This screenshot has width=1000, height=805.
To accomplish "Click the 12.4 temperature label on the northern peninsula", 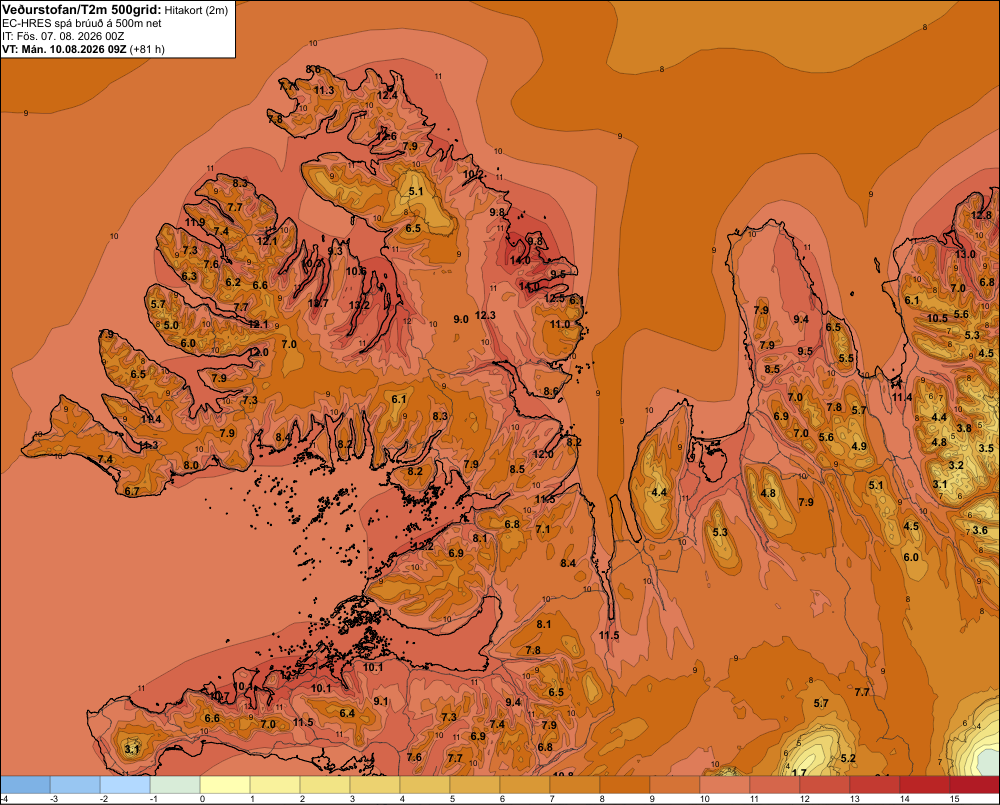I will click(x=386, y=95).
